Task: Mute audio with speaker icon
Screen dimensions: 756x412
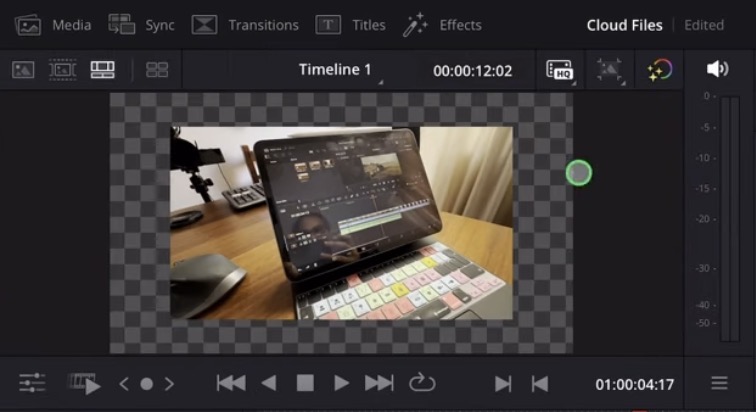Action: [717, 69]
